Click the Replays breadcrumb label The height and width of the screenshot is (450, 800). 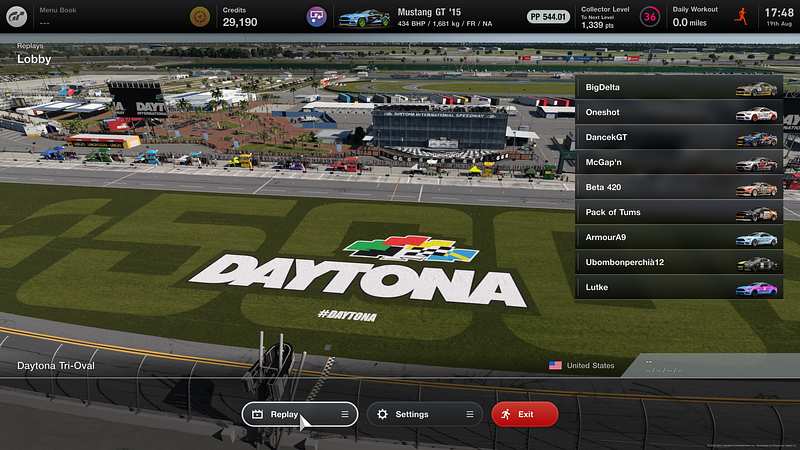30,46
